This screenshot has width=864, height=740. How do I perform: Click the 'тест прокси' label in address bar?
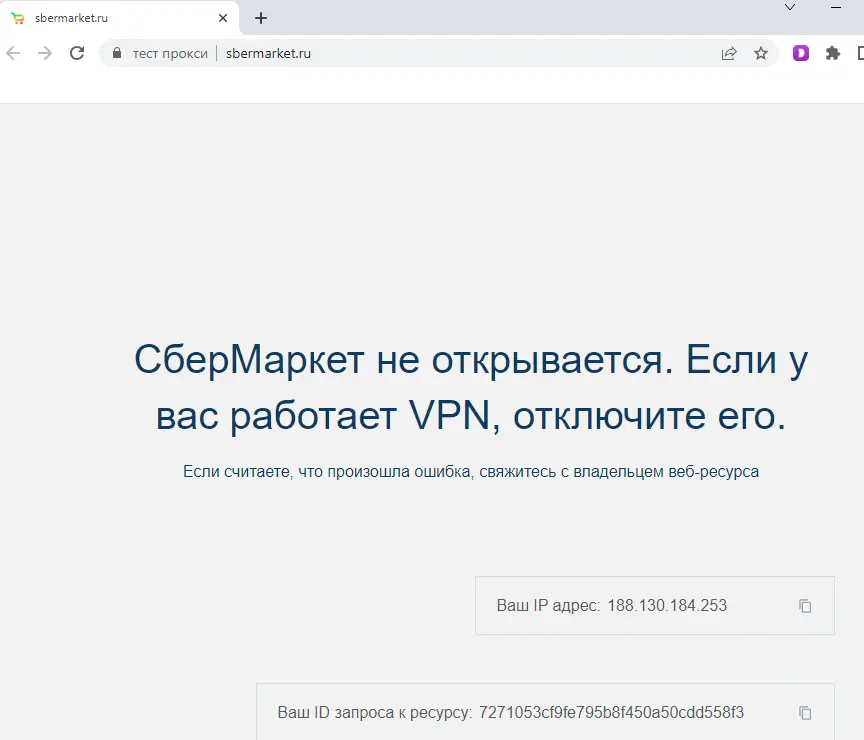[x=170, y=53]
